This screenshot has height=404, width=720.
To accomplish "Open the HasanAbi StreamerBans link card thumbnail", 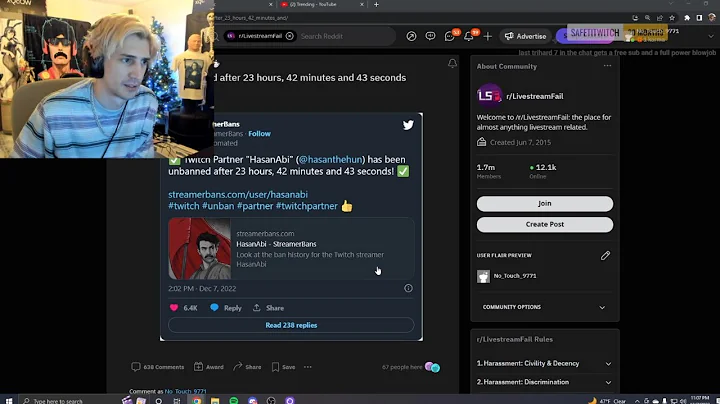I will pos(200,248).
